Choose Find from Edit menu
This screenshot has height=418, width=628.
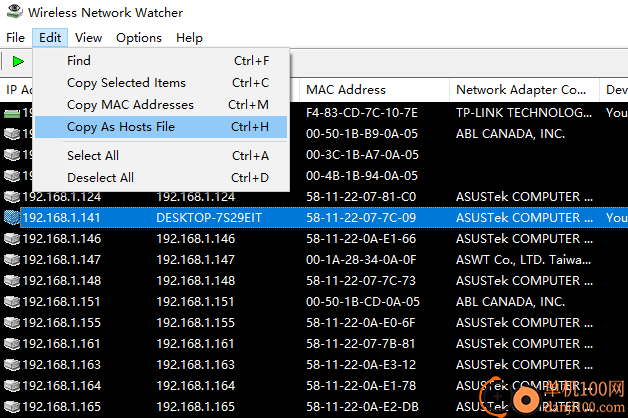[x=161, y=61]
